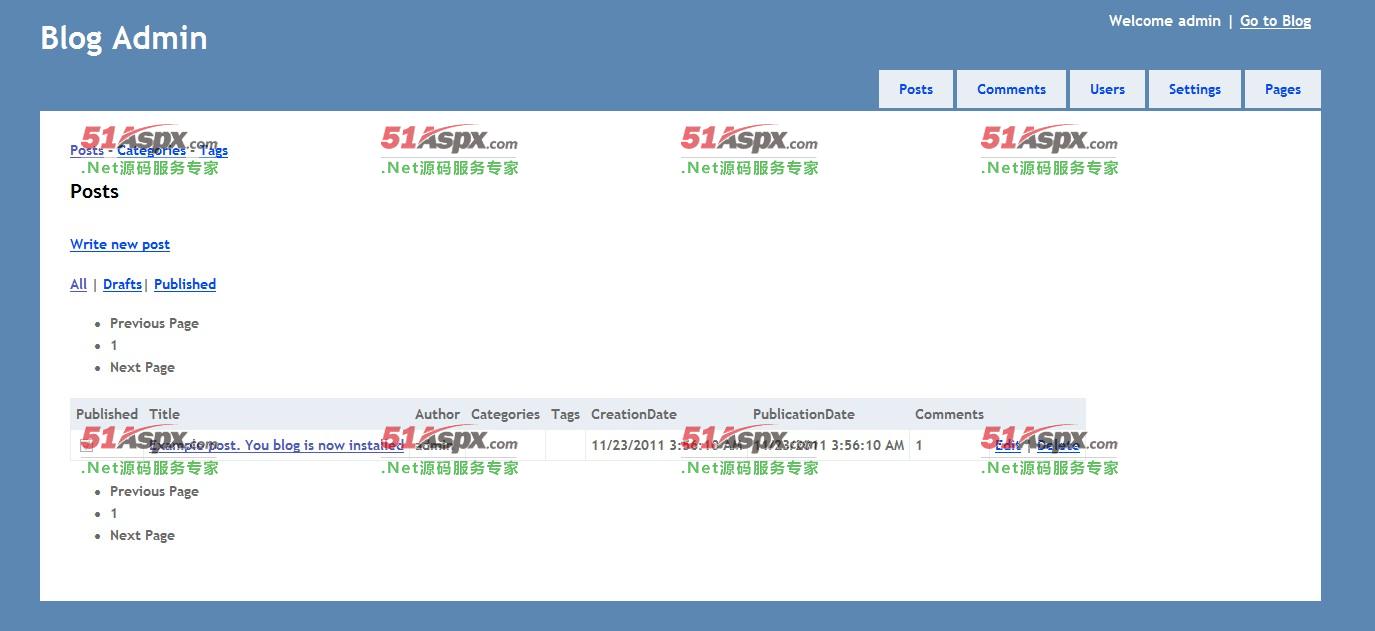1375x631 pixels.
Task: Select page 1 below the table
Action: click(x=114, y=513)
